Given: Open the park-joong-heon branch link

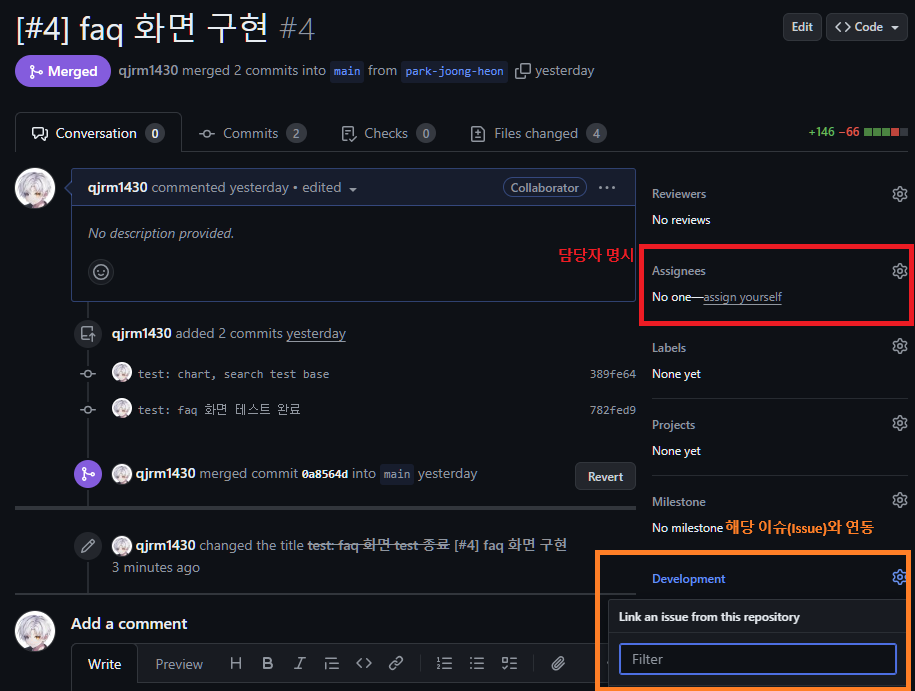Looking at the screenshot, I should [454, 71].
